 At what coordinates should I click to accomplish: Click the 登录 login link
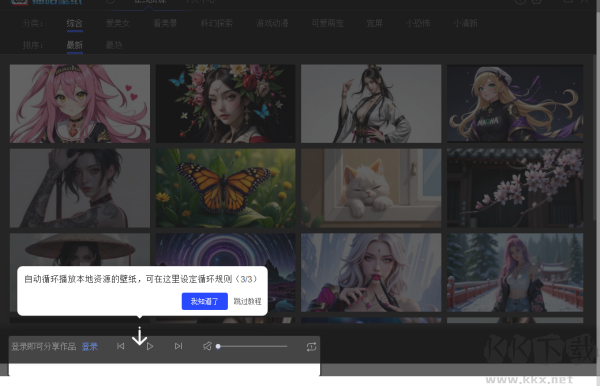click(x=90, y=347)
